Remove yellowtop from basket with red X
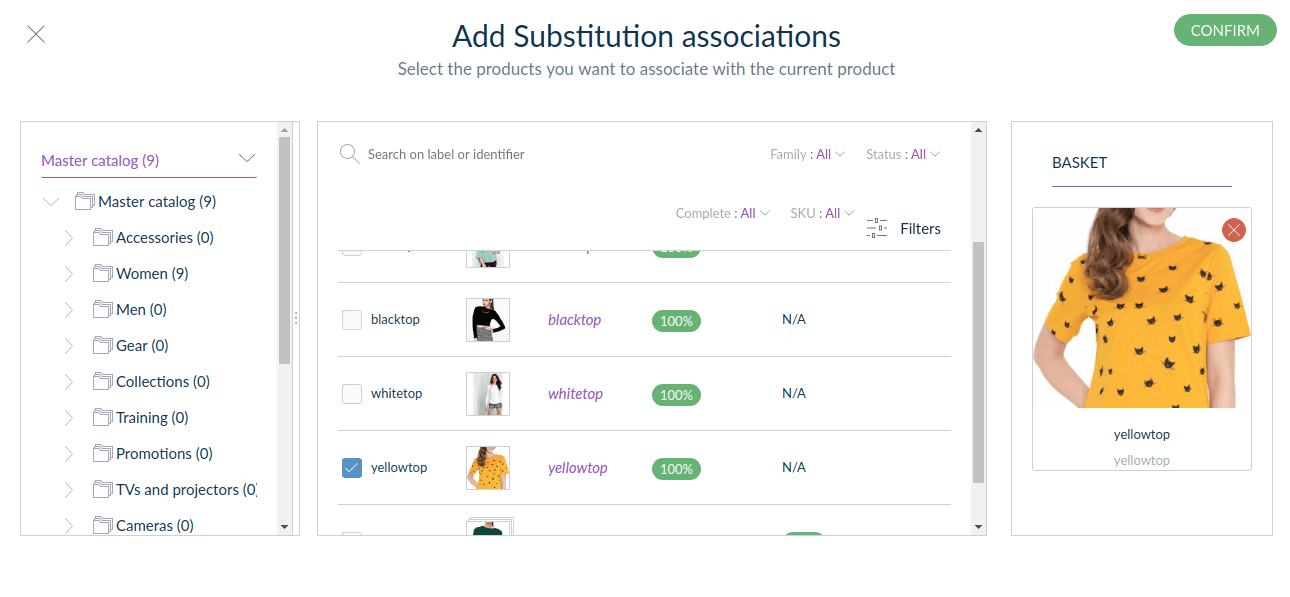This screenshot has height=597, width=1290. coord(1234,230)
